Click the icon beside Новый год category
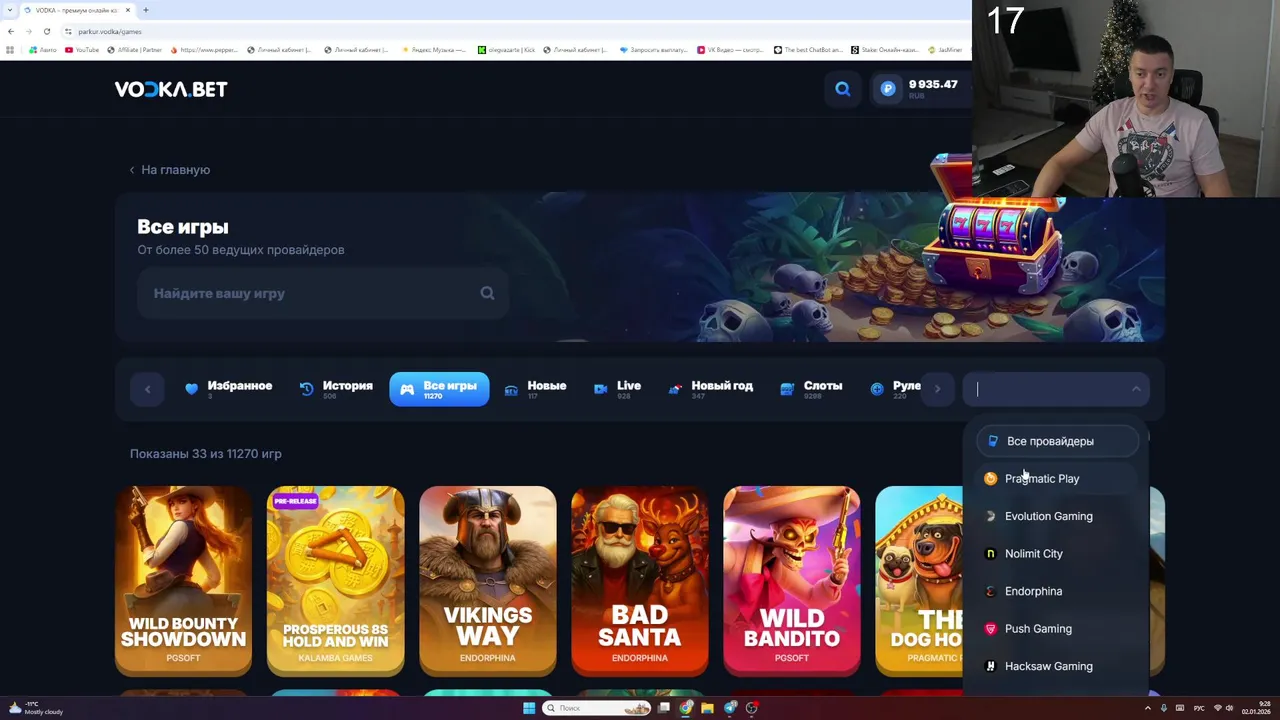Viewport: 1280px width, 720px height. pyautogui.click(x=675, y=389)
